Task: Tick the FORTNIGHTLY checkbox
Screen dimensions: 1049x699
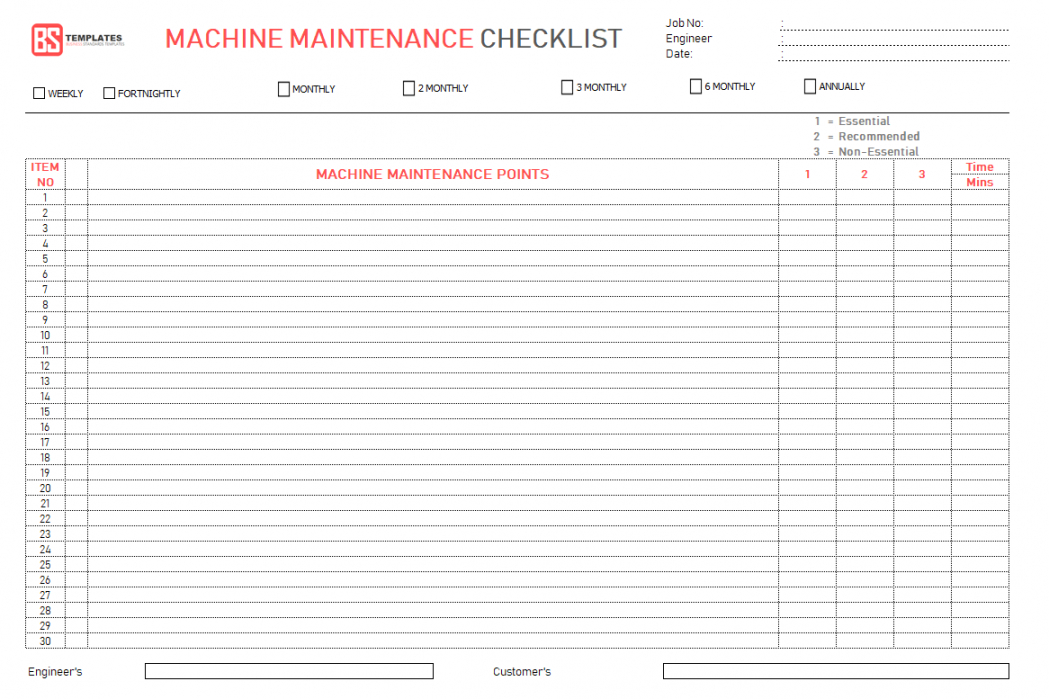Action: (x=109, y=94)
